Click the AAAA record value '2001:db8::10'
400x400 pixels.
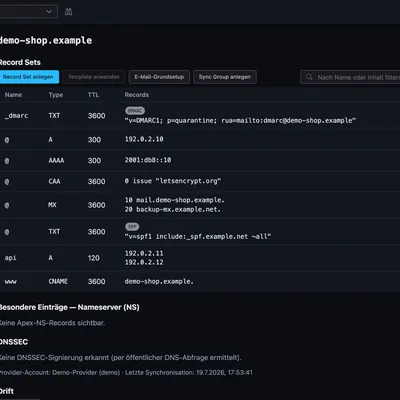pos(148,160)
